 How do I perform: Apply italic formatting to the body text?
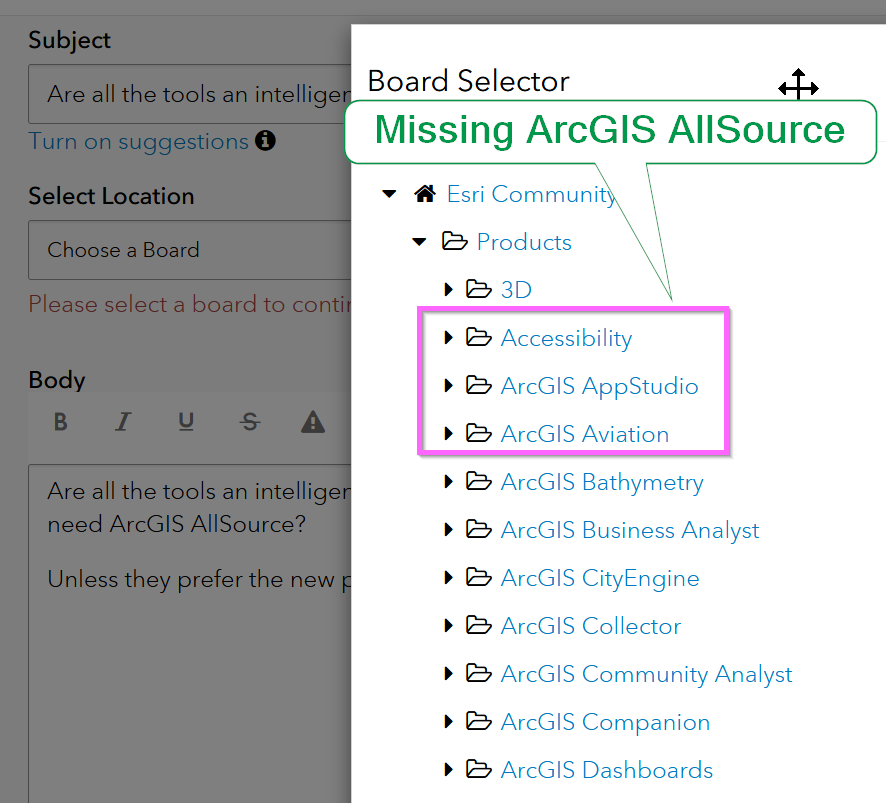coord(123,422)
